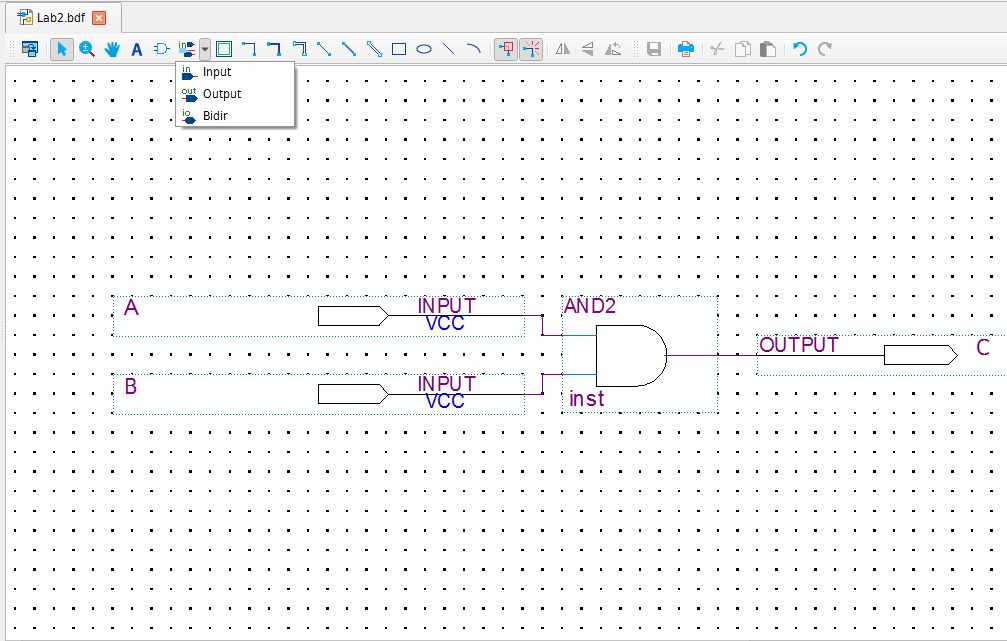Screen dimensions: 1007x641
Task: Click the Redo arrow
Action: [825, 49]
